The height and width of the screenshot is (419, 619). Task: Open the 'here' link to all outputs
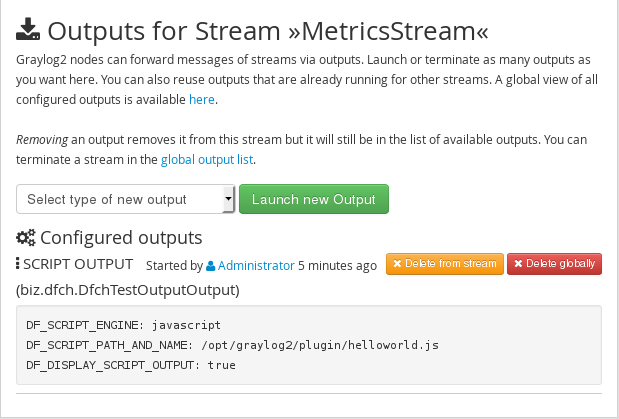[x=202, y=100]
